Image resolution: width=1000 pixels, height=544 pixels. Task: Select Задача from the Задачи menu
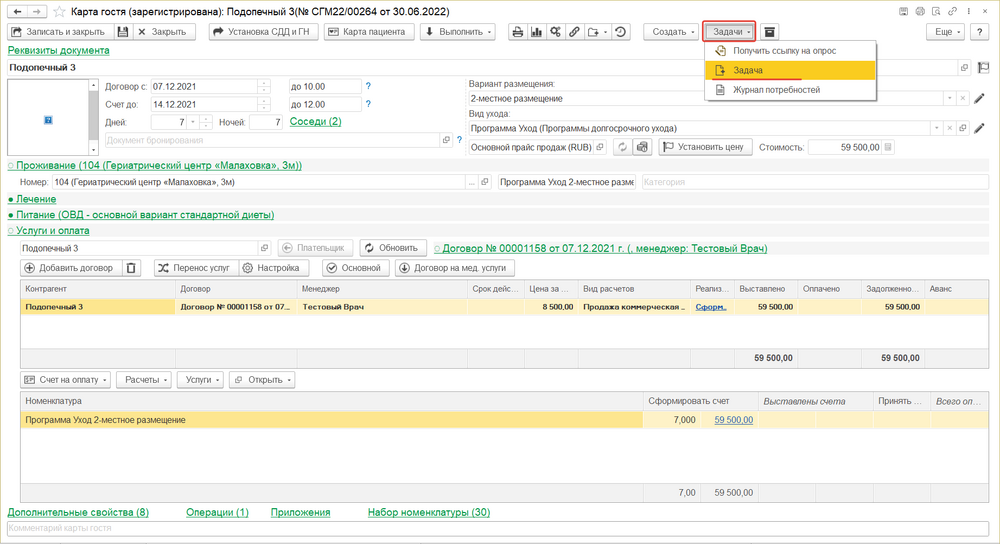(748, 70)
